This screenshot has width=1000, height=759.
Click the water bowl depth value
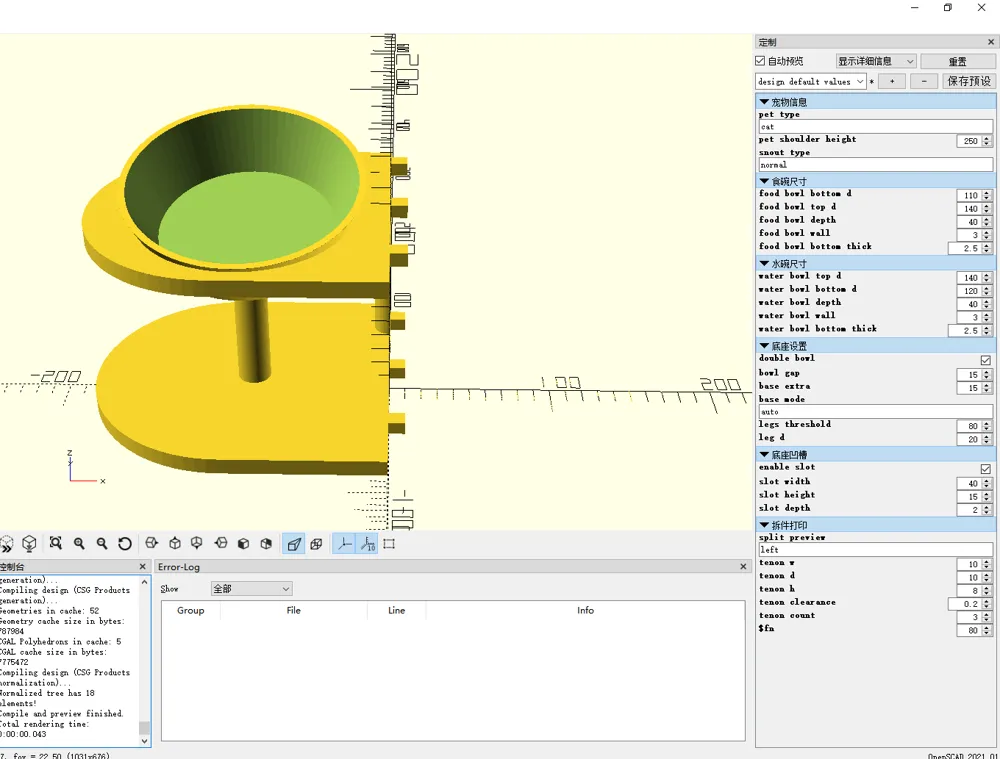969,304
